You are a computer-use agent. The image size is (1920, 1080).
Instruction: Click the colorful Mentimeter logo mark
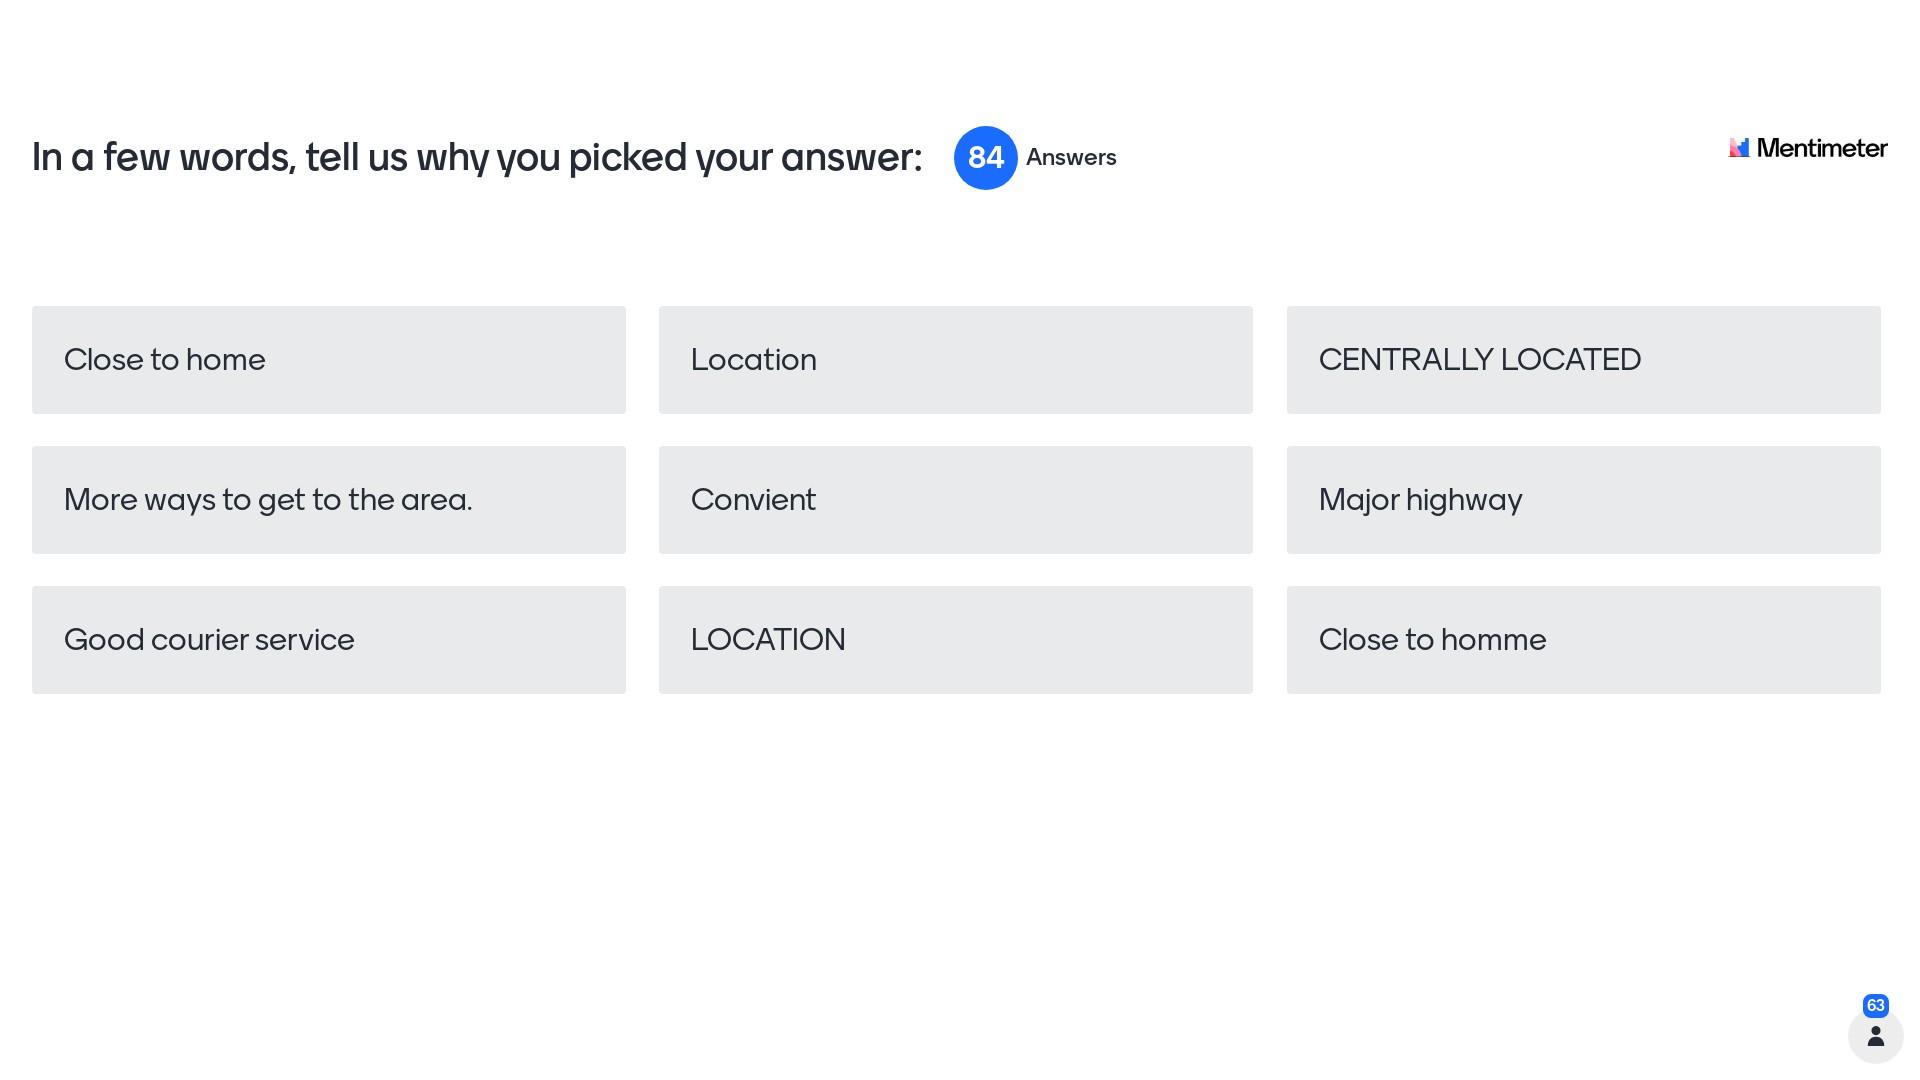coord(1739,148)
